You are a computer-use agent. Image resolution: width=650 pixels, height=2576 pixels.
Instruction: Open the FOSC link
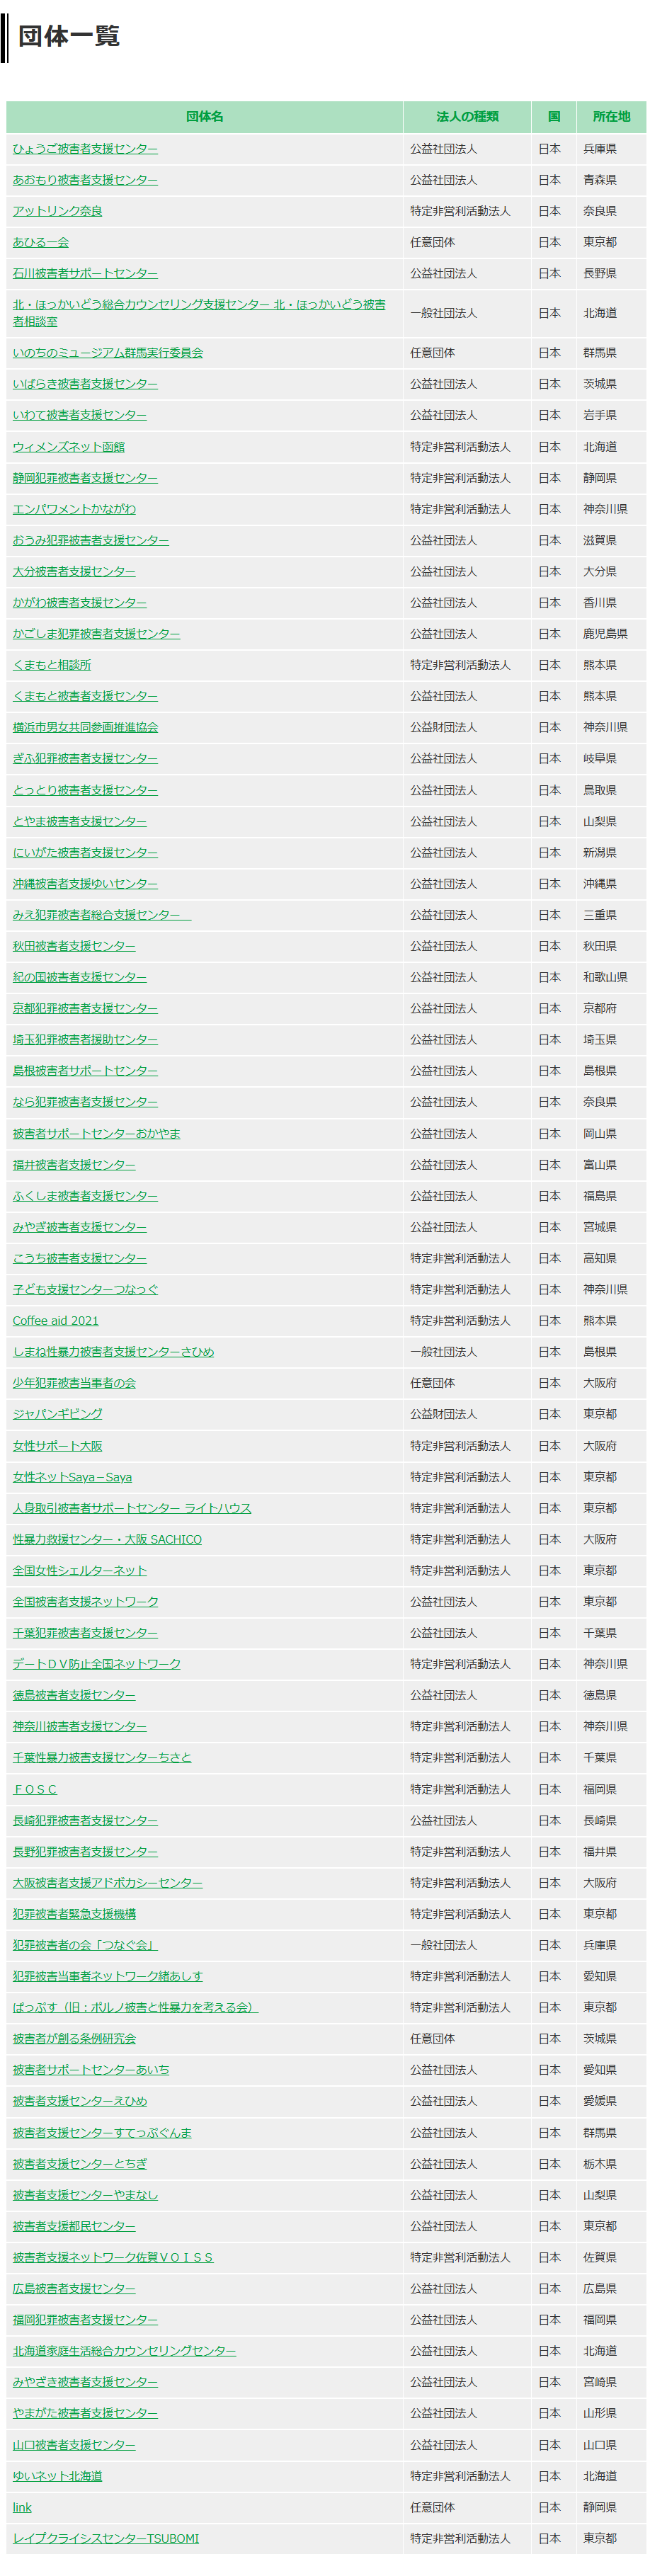pyautogui.click(x=35, y=1788)
